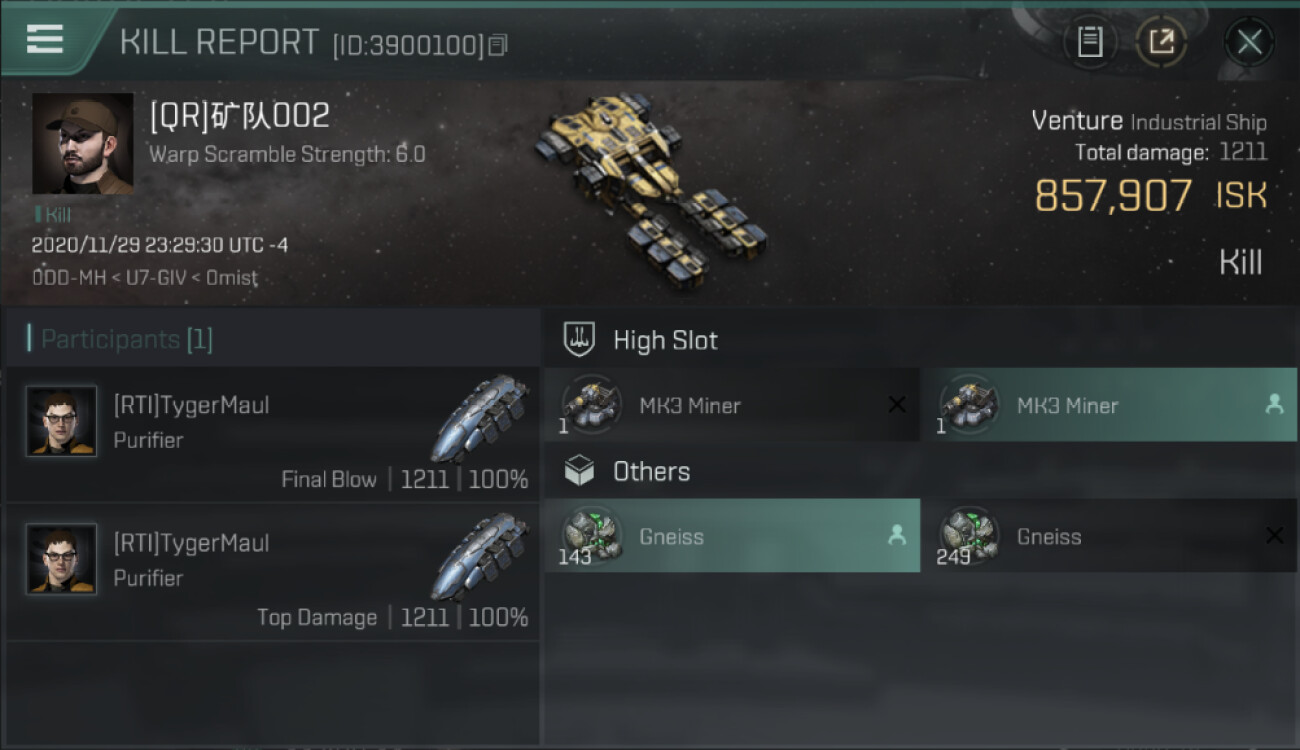This screenshot has height=750, width=1300.
Task: Select the dropped MK3 Miner item
Action: 1109,405
